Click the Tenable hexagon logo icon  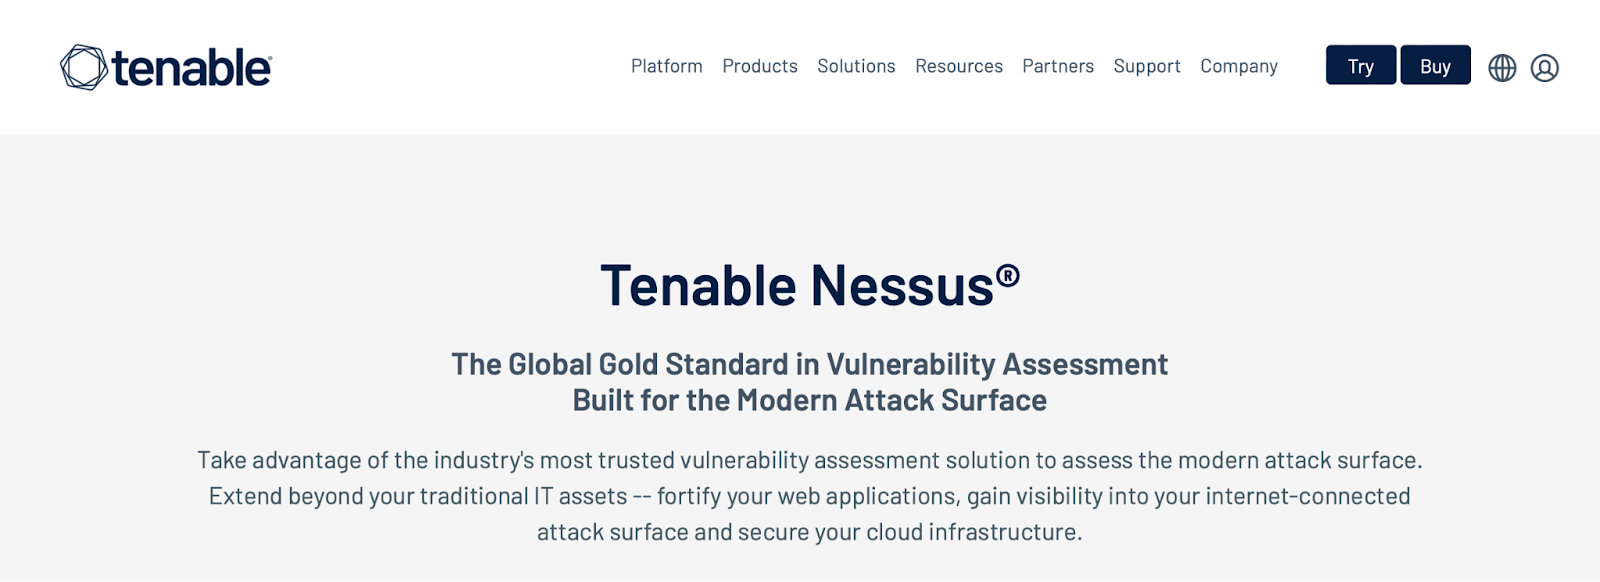tap(84, 64)
